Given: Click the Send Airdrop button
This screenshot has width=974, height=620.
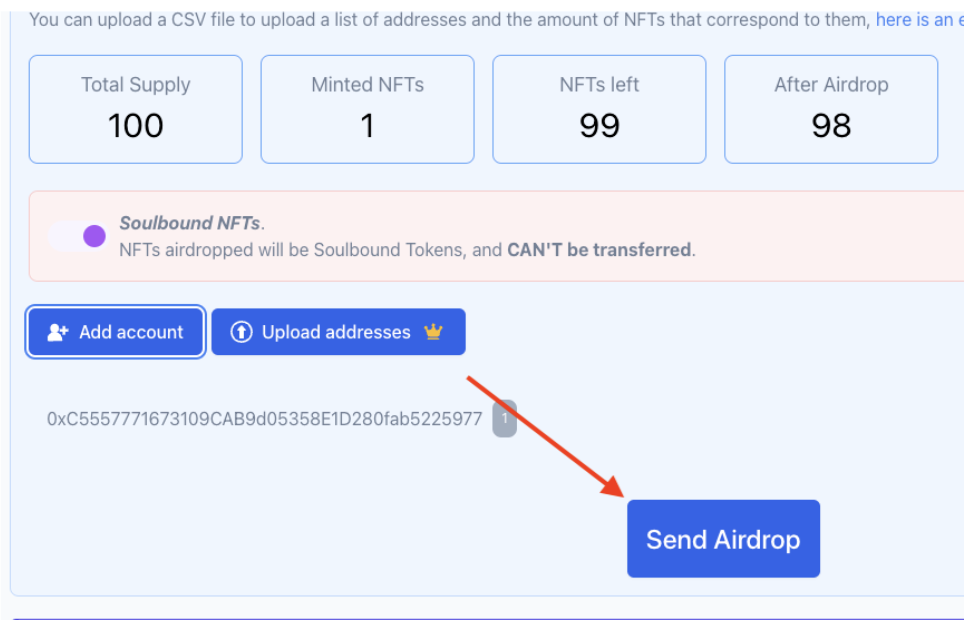Looking at the screenshot, I should click(x=723, y=539).
